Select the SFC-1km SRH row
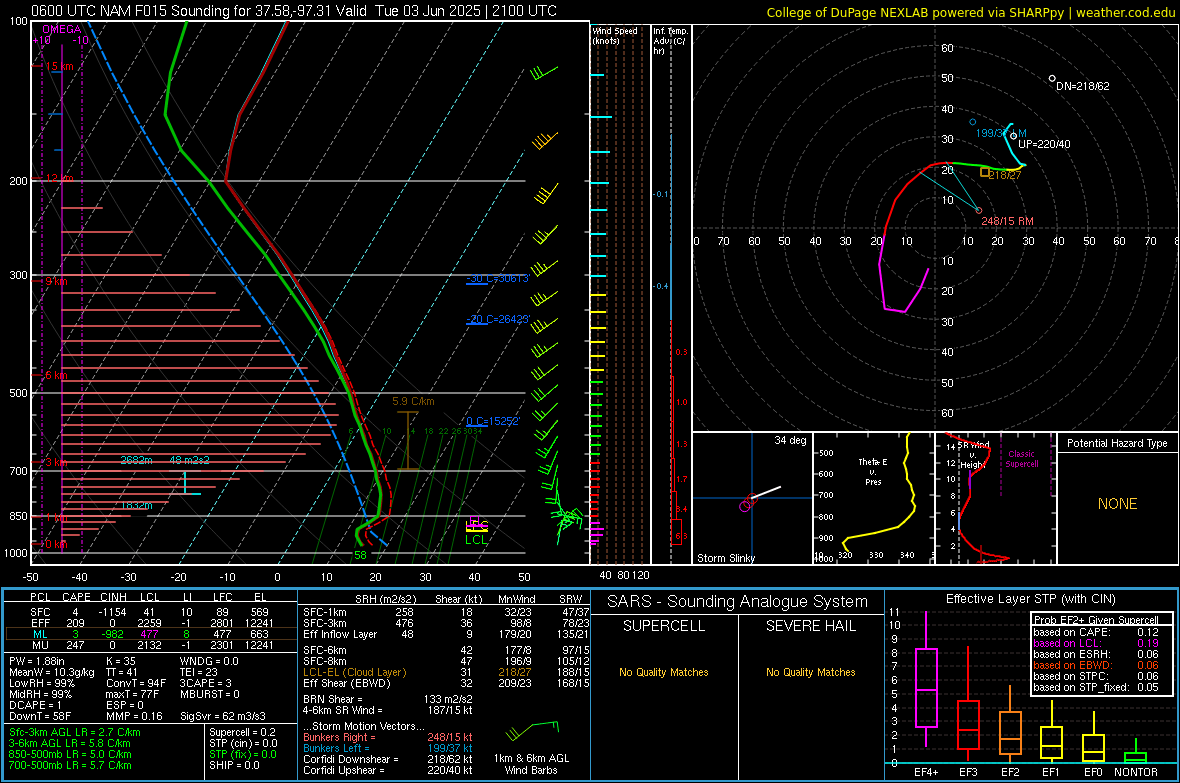The image size is (1180, 783). [x=446, y=612]
